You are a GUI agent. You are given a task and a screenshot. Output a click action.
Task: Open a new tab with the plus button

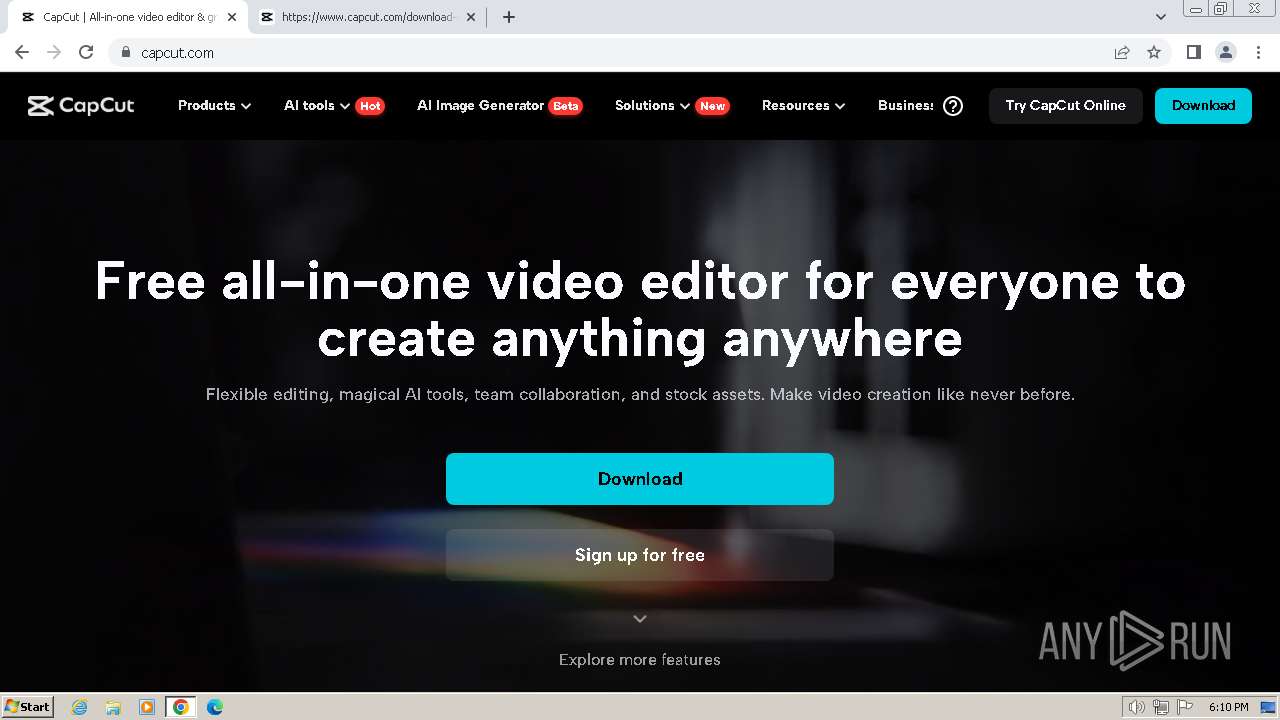pyautogui.click(x=509, y=17)
